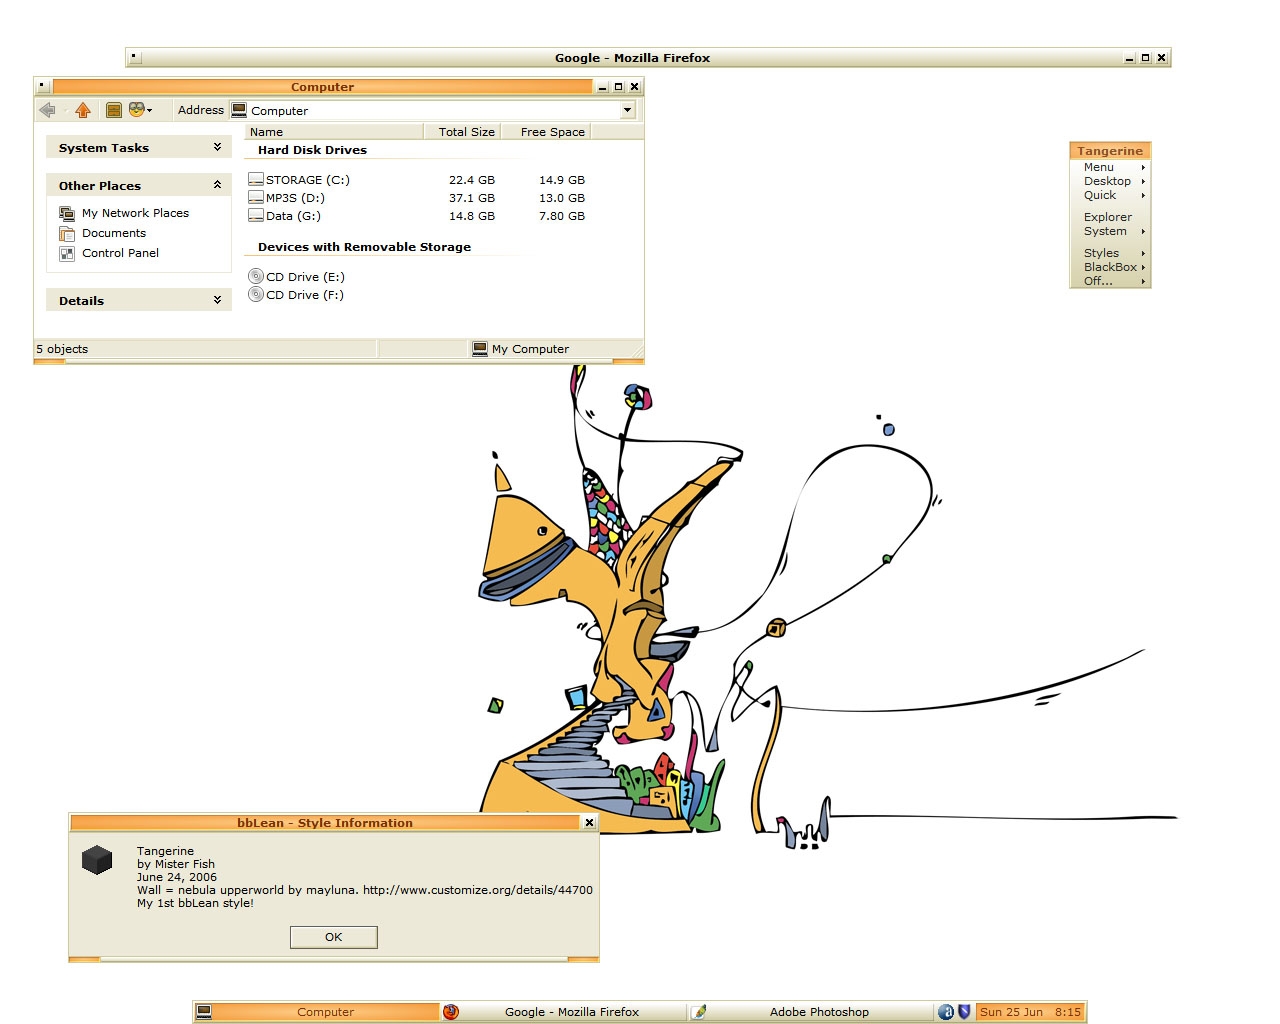
Task: Click the computer icon in the Address bar
Action: [239, 110]
